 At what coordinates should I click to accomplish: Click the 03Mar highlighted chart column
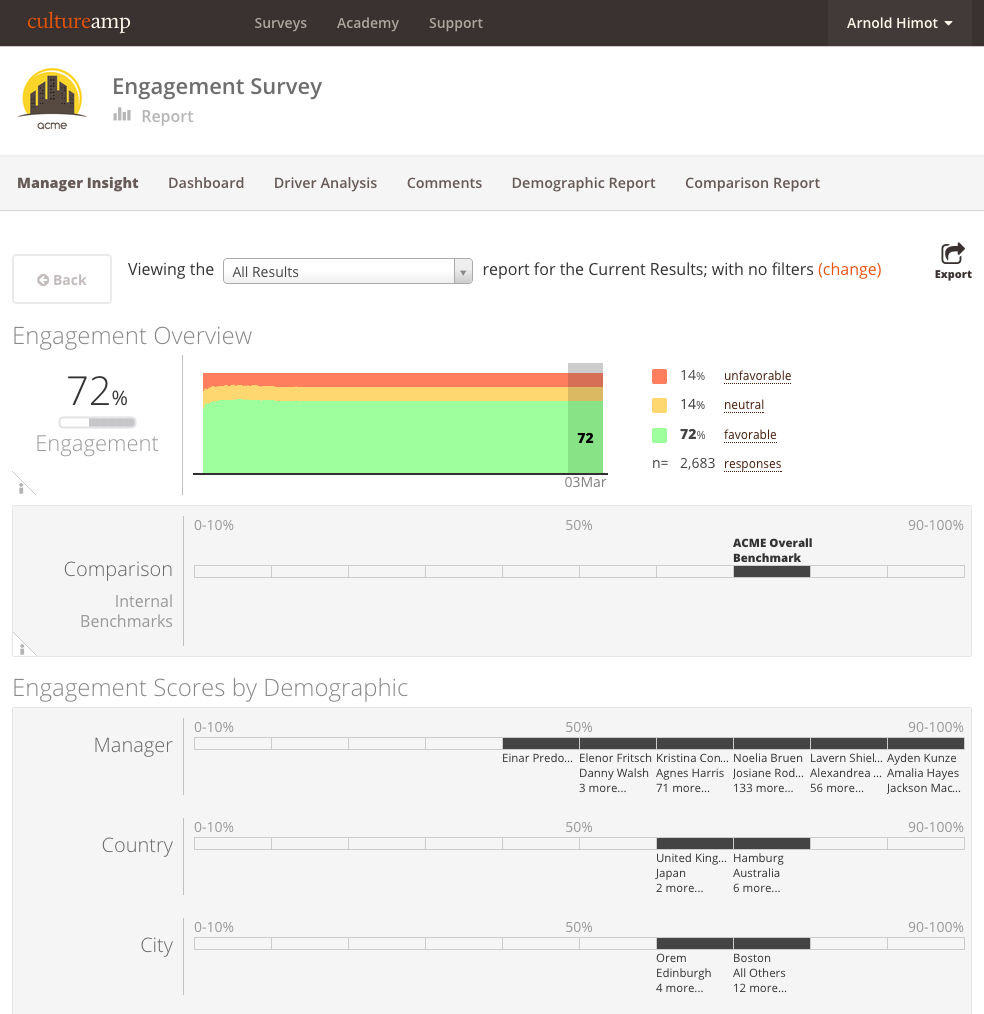coord(585,420)
